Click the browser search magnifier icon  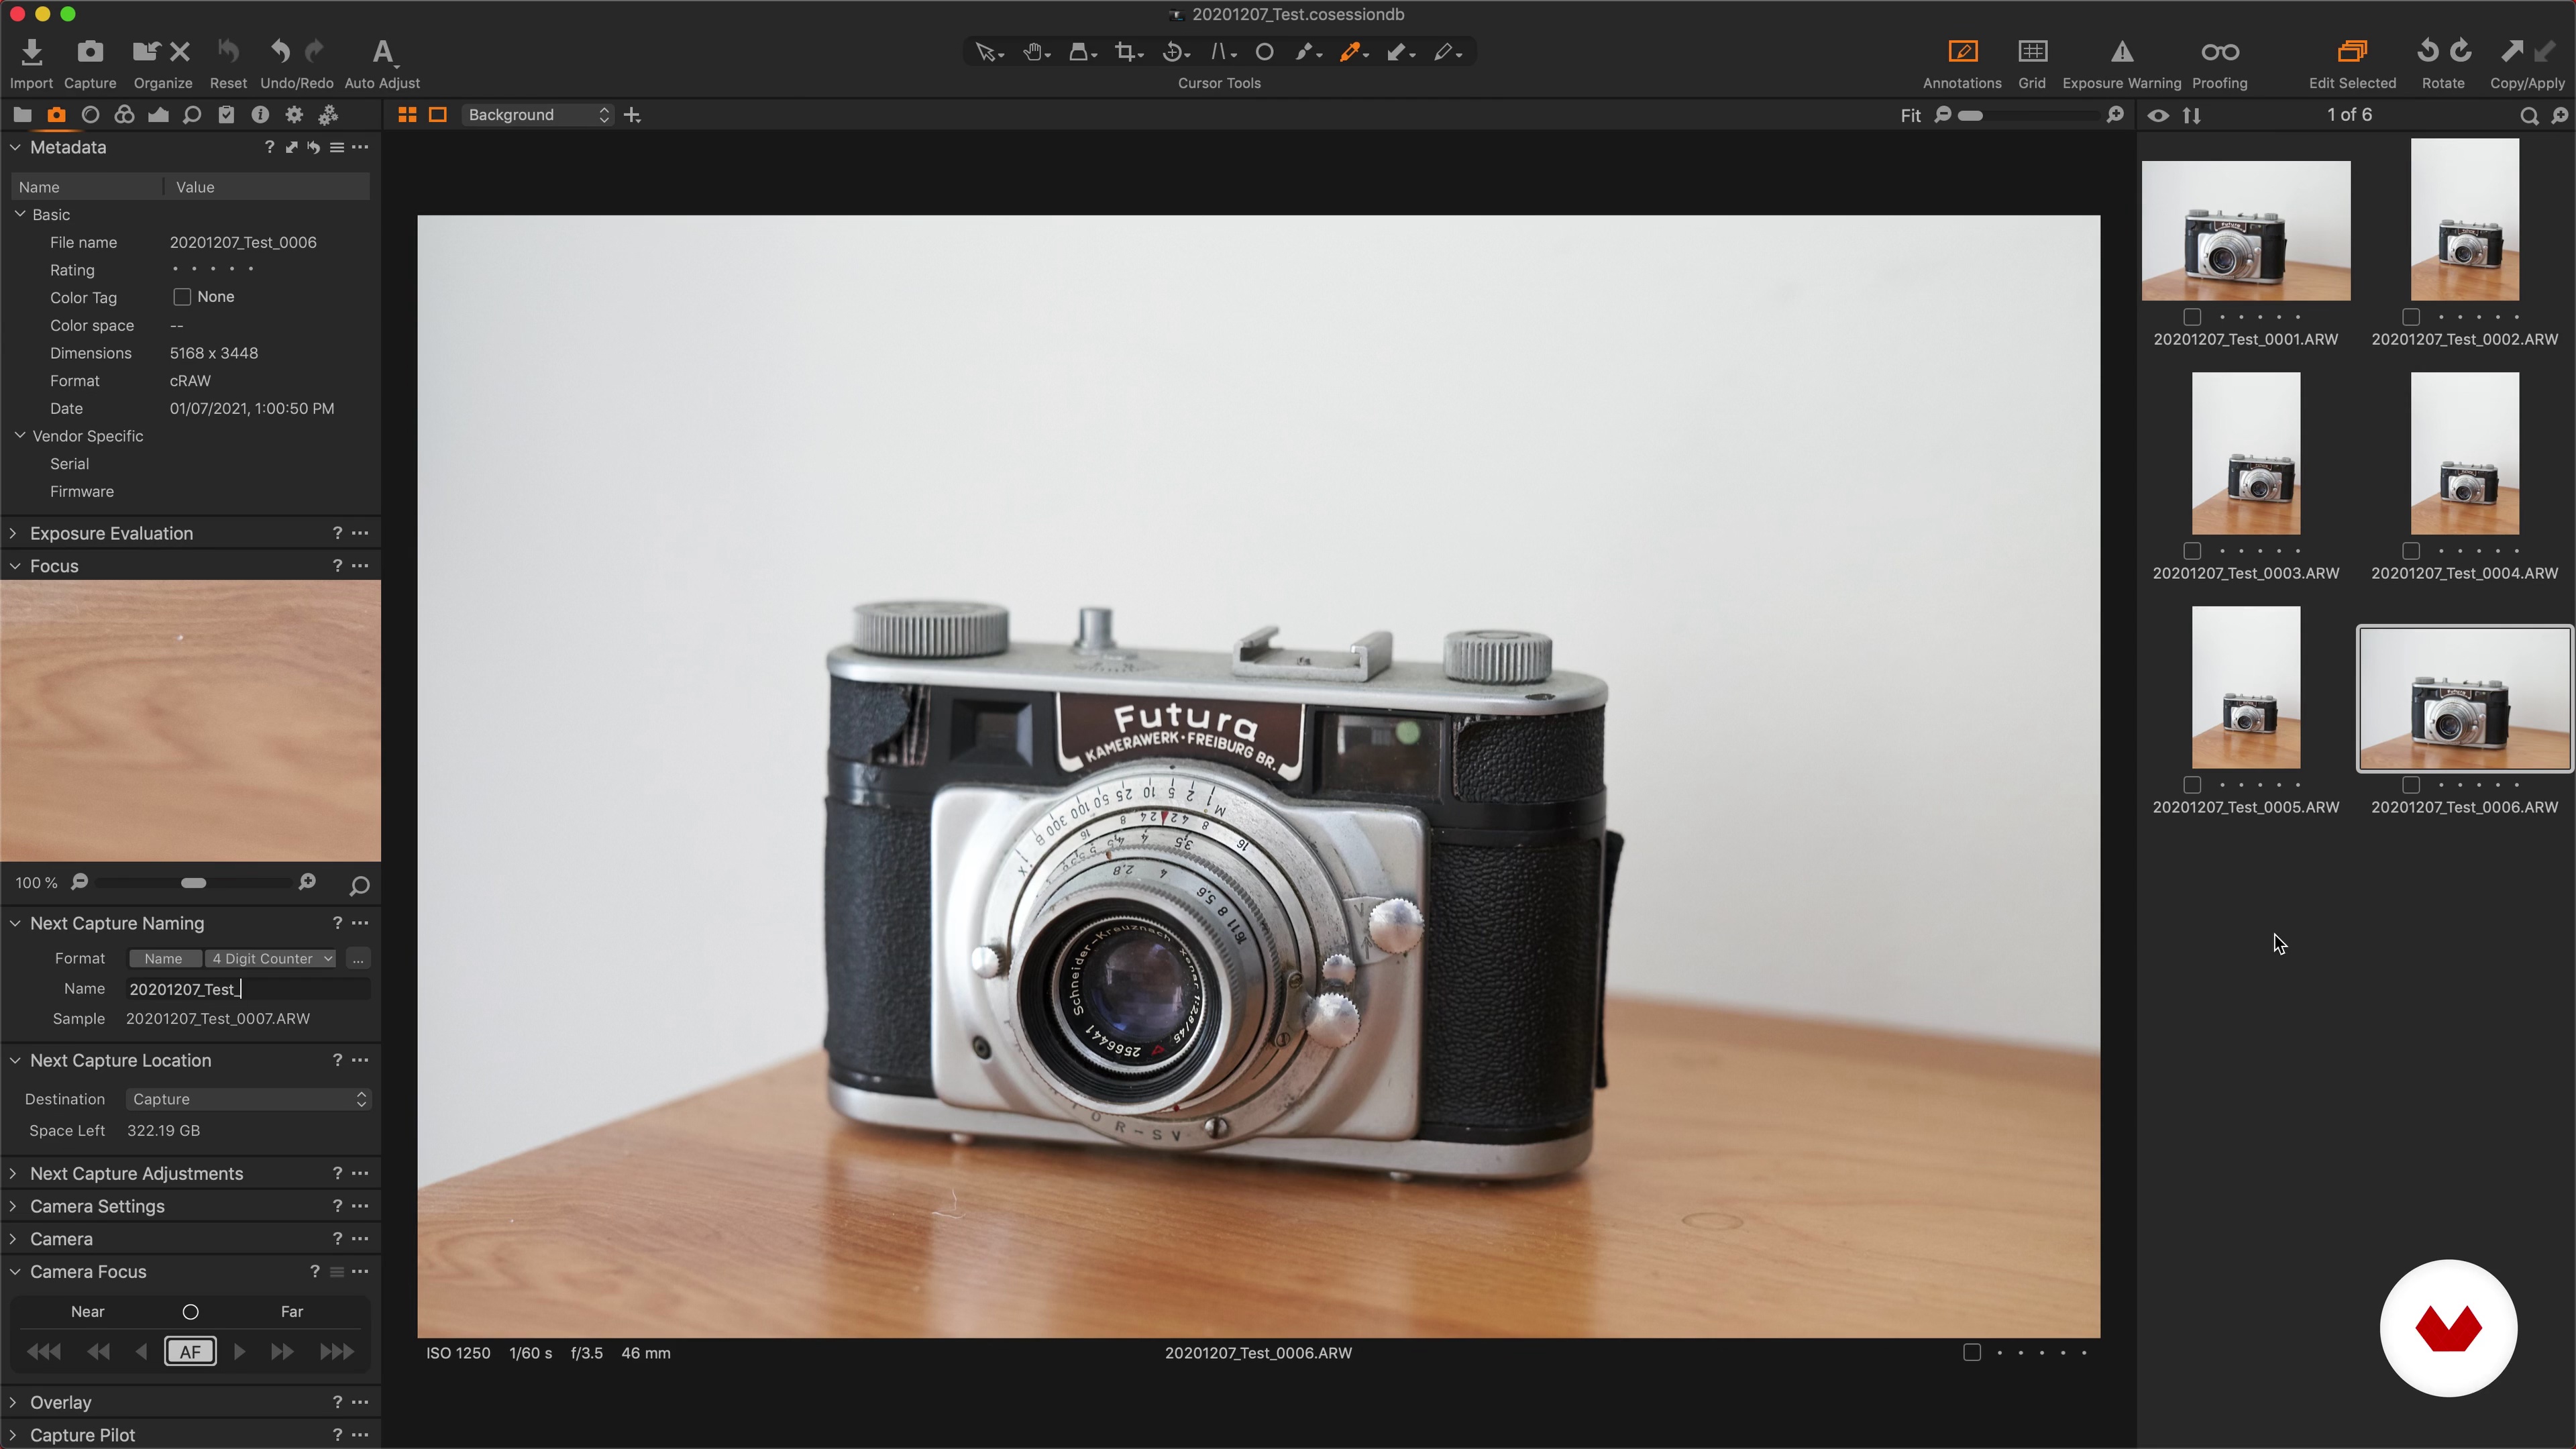[2529, 116]
